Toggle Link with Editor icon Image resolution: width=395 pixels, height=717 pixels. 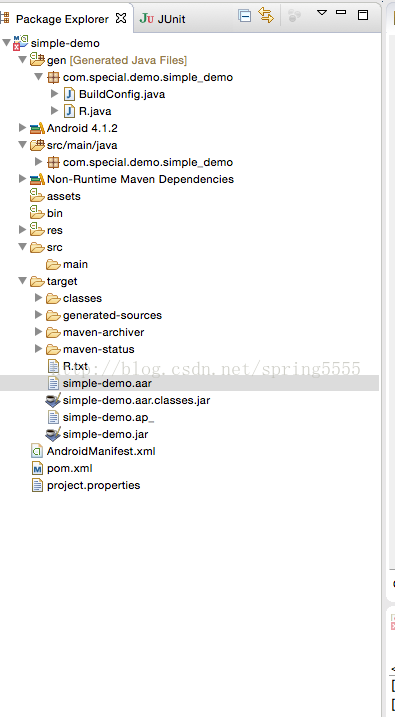point(266,15)
